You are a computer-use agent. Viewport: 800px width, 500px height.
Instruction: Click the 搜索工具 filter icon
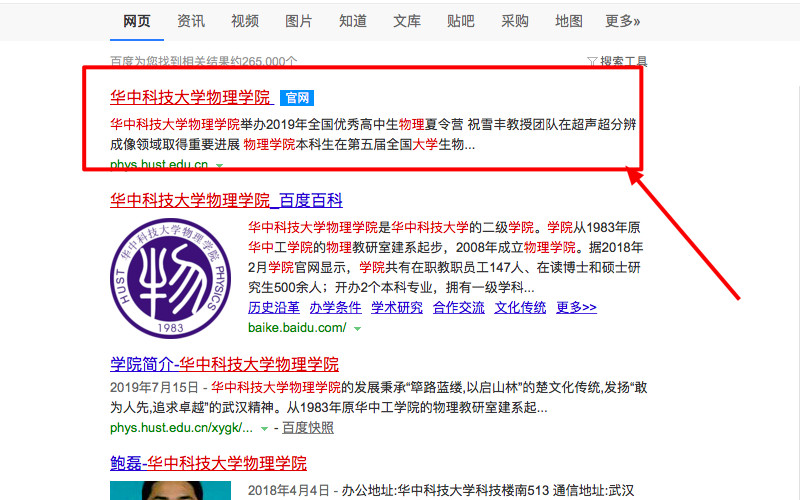(x=593, y=62)
